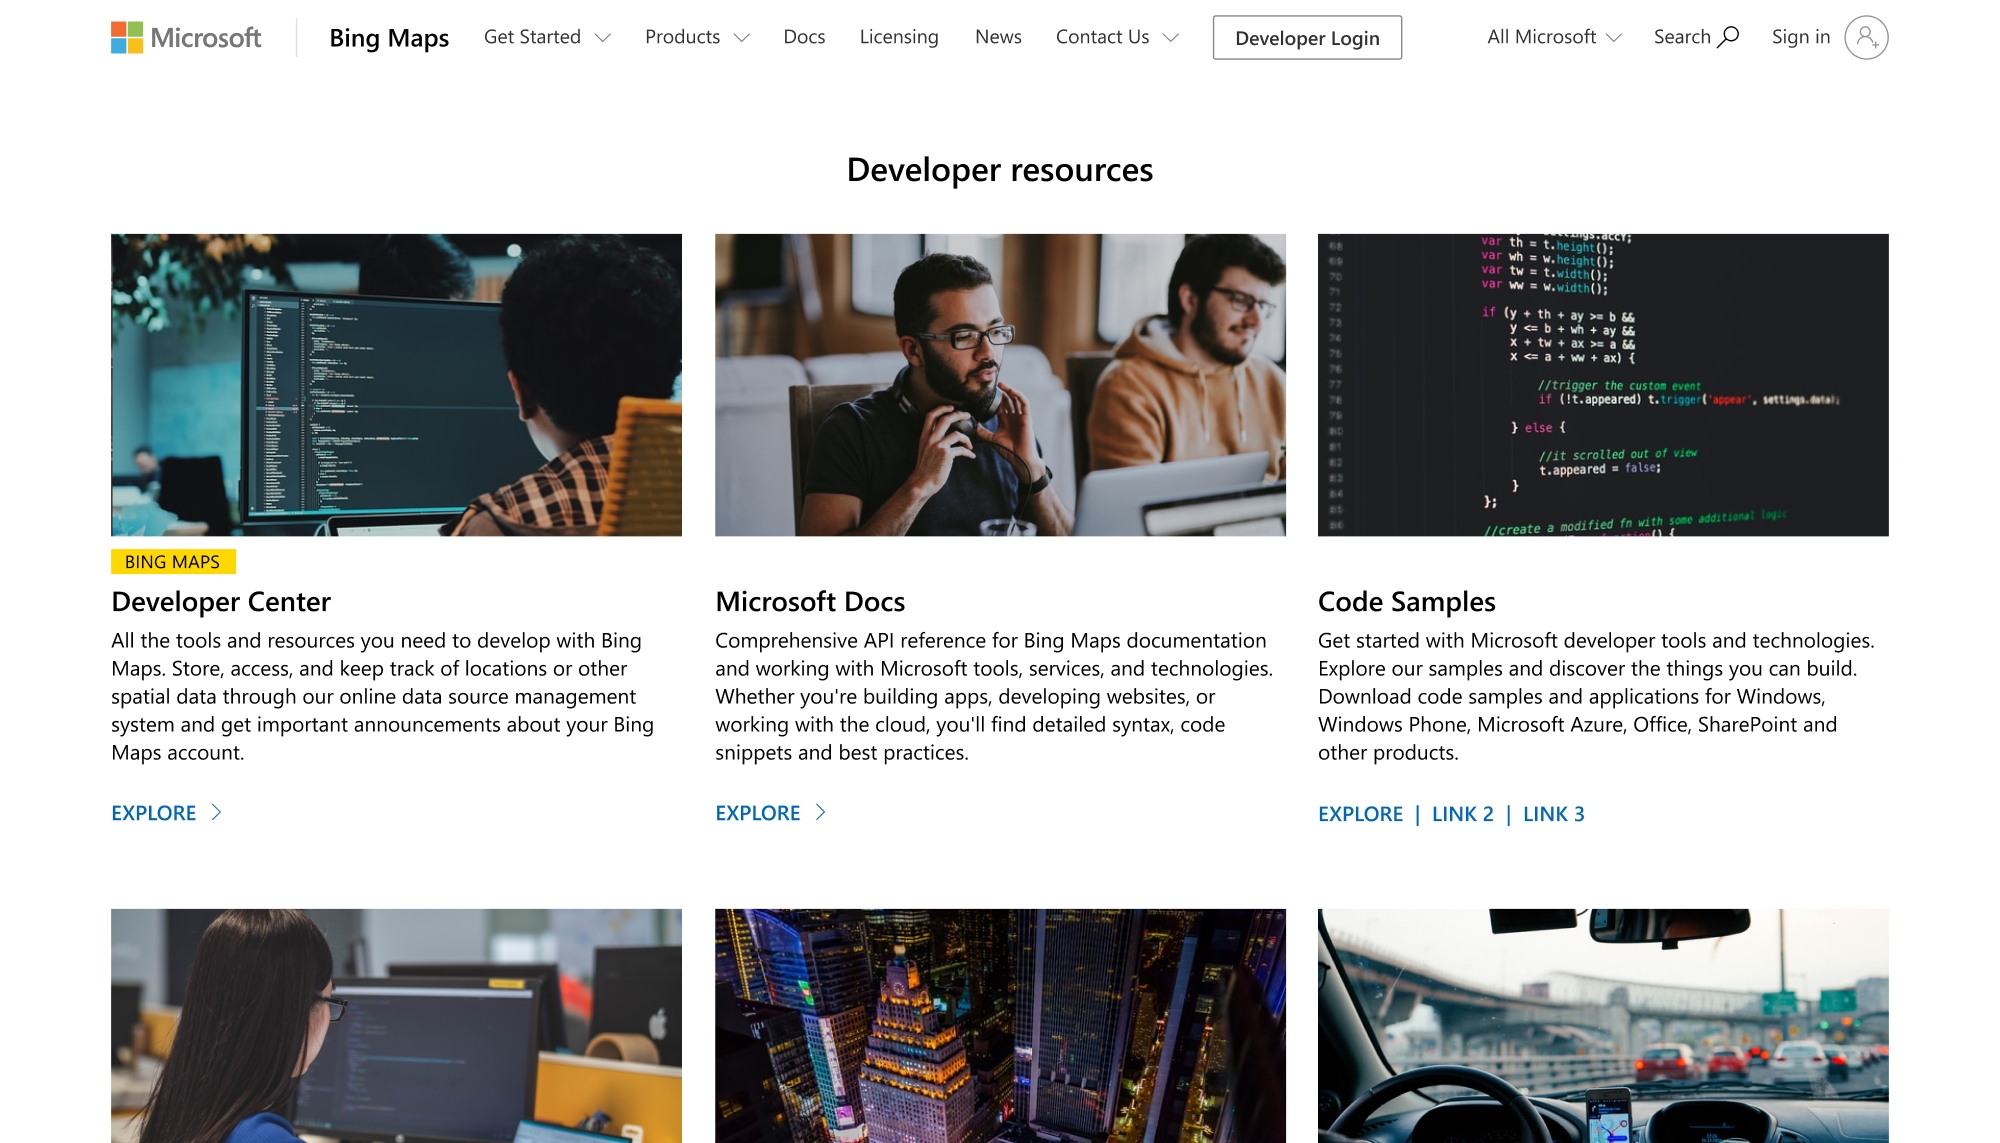The height and width of the screenshot is (1143, 2000).
Task: Open the Products dropdown menu
Action: click(696, 37)
